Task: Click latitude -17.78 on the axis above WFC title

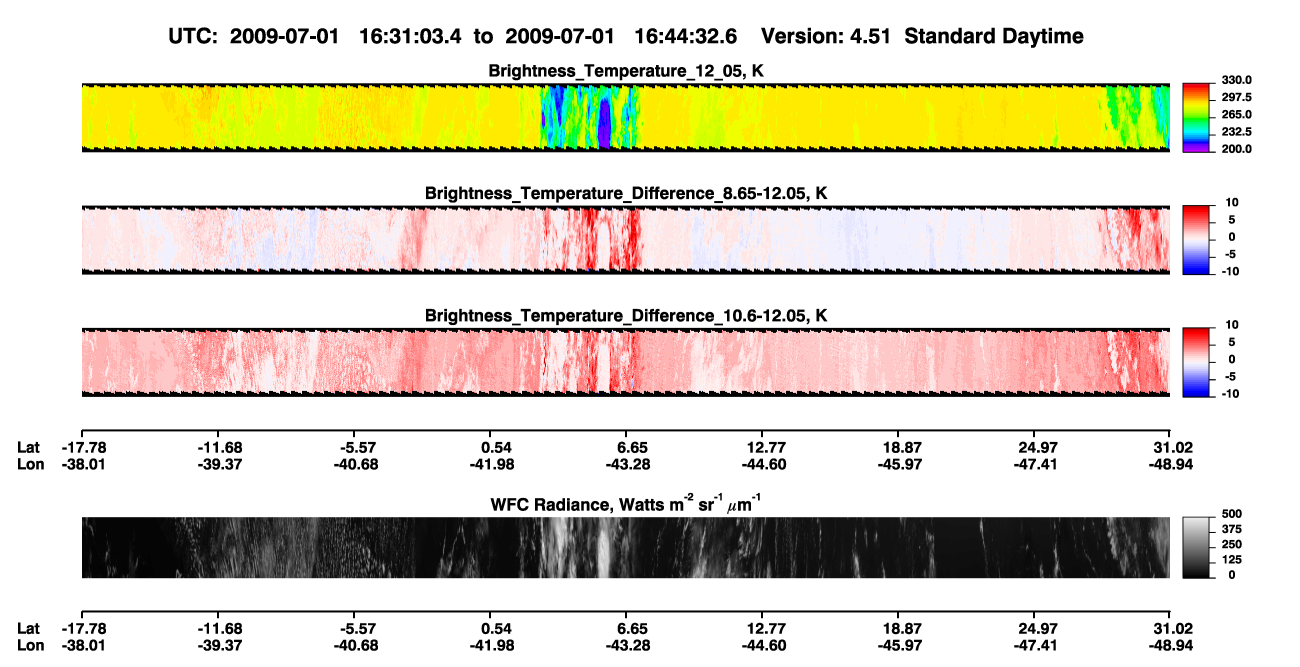Action: [x=82, y=447]
